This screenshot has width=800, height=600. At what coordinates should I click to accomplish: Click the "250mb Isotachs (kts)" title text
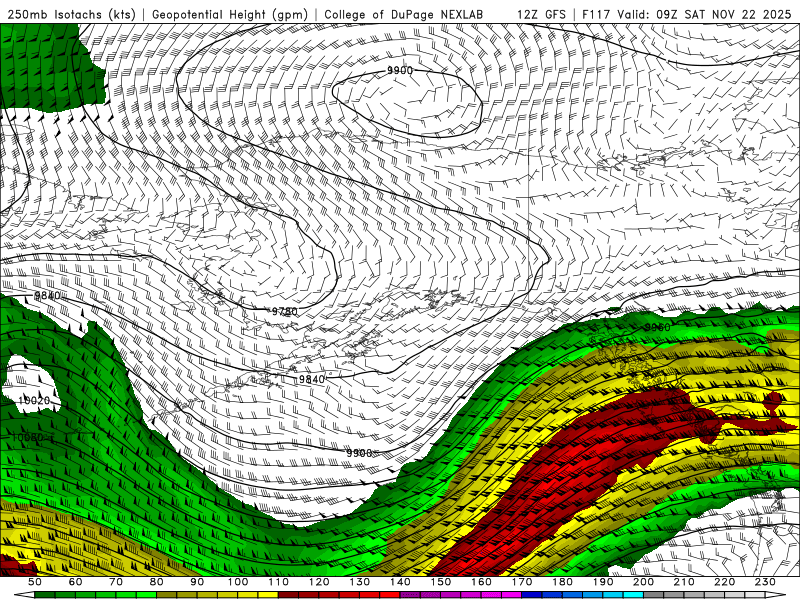click(71, 14)
